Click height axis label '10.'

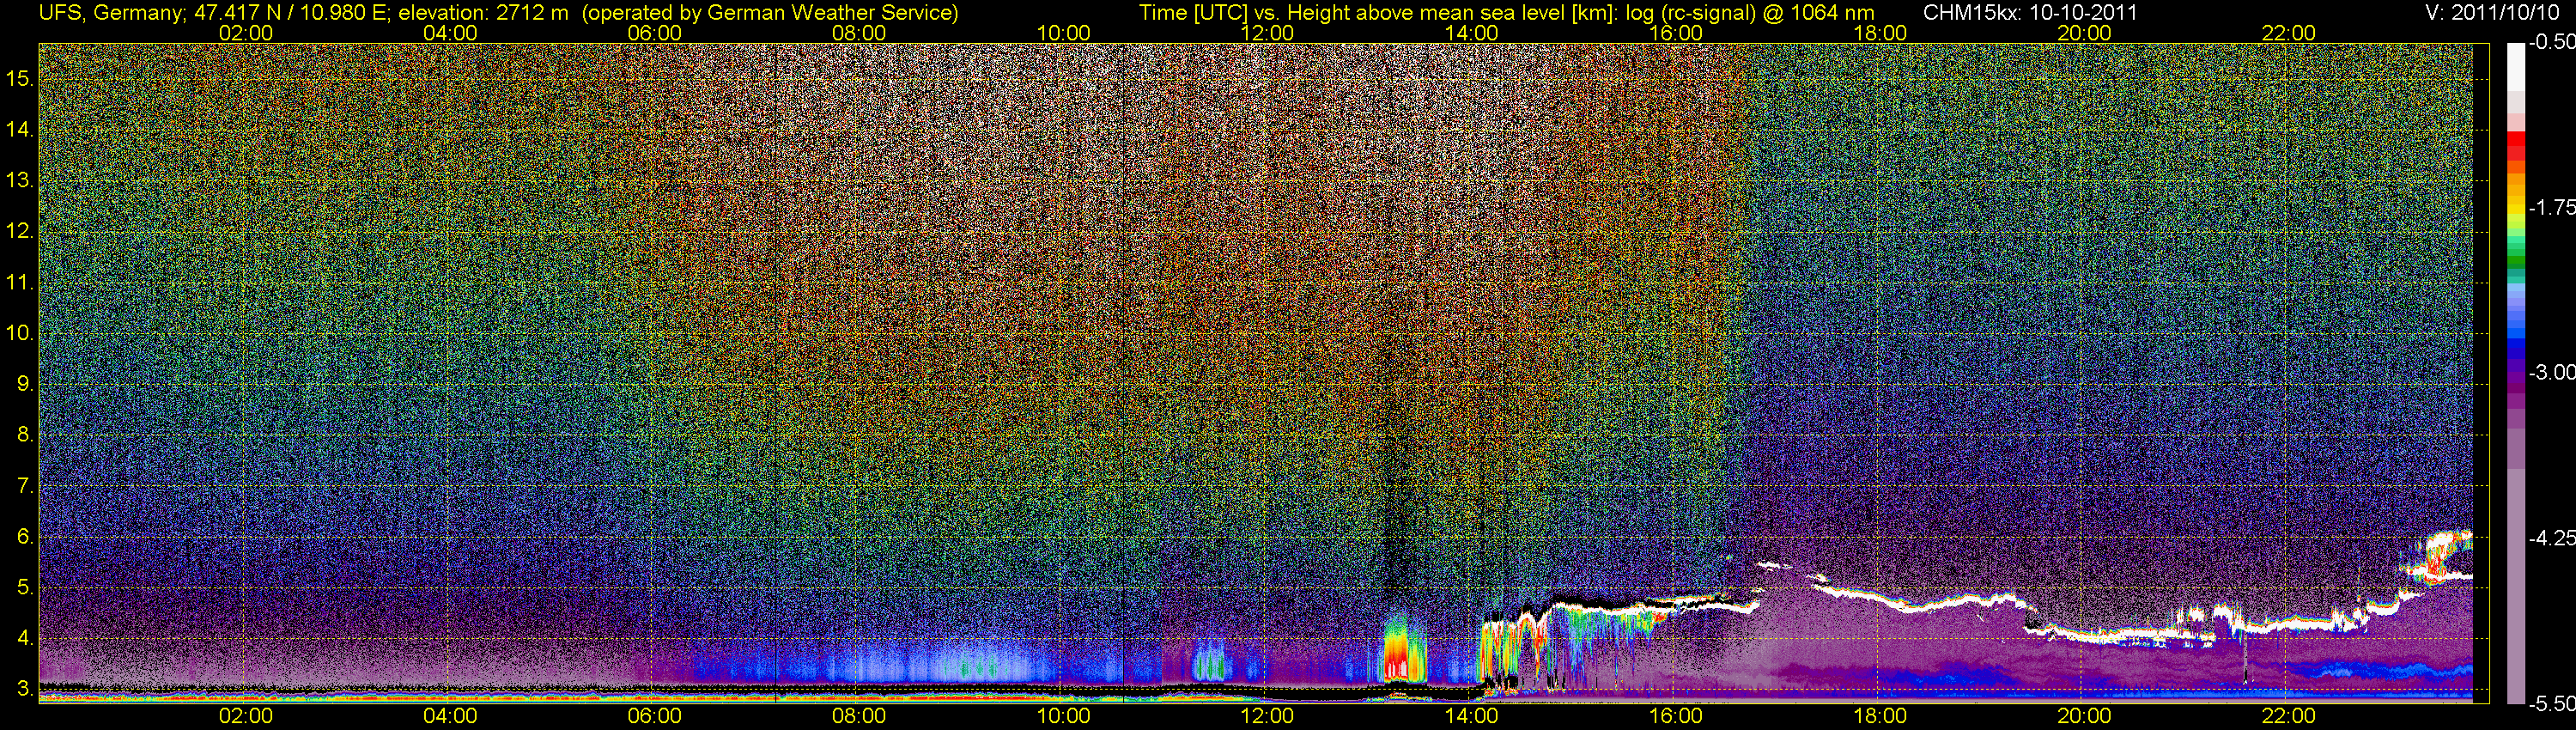(x=20, y=333)
